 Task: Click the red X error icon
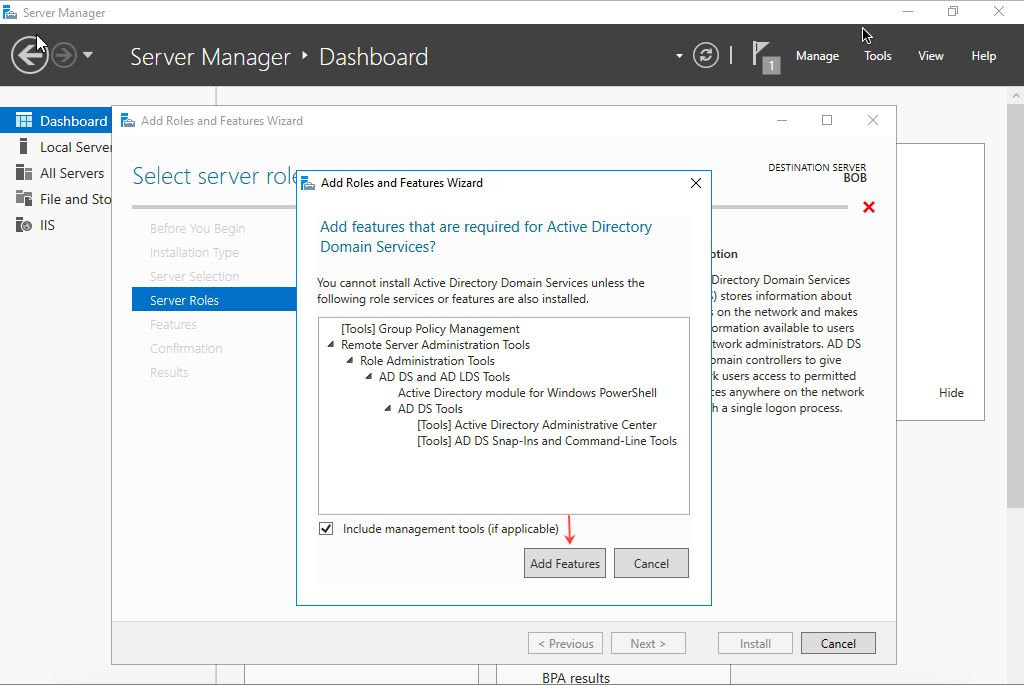coord(869,208)
